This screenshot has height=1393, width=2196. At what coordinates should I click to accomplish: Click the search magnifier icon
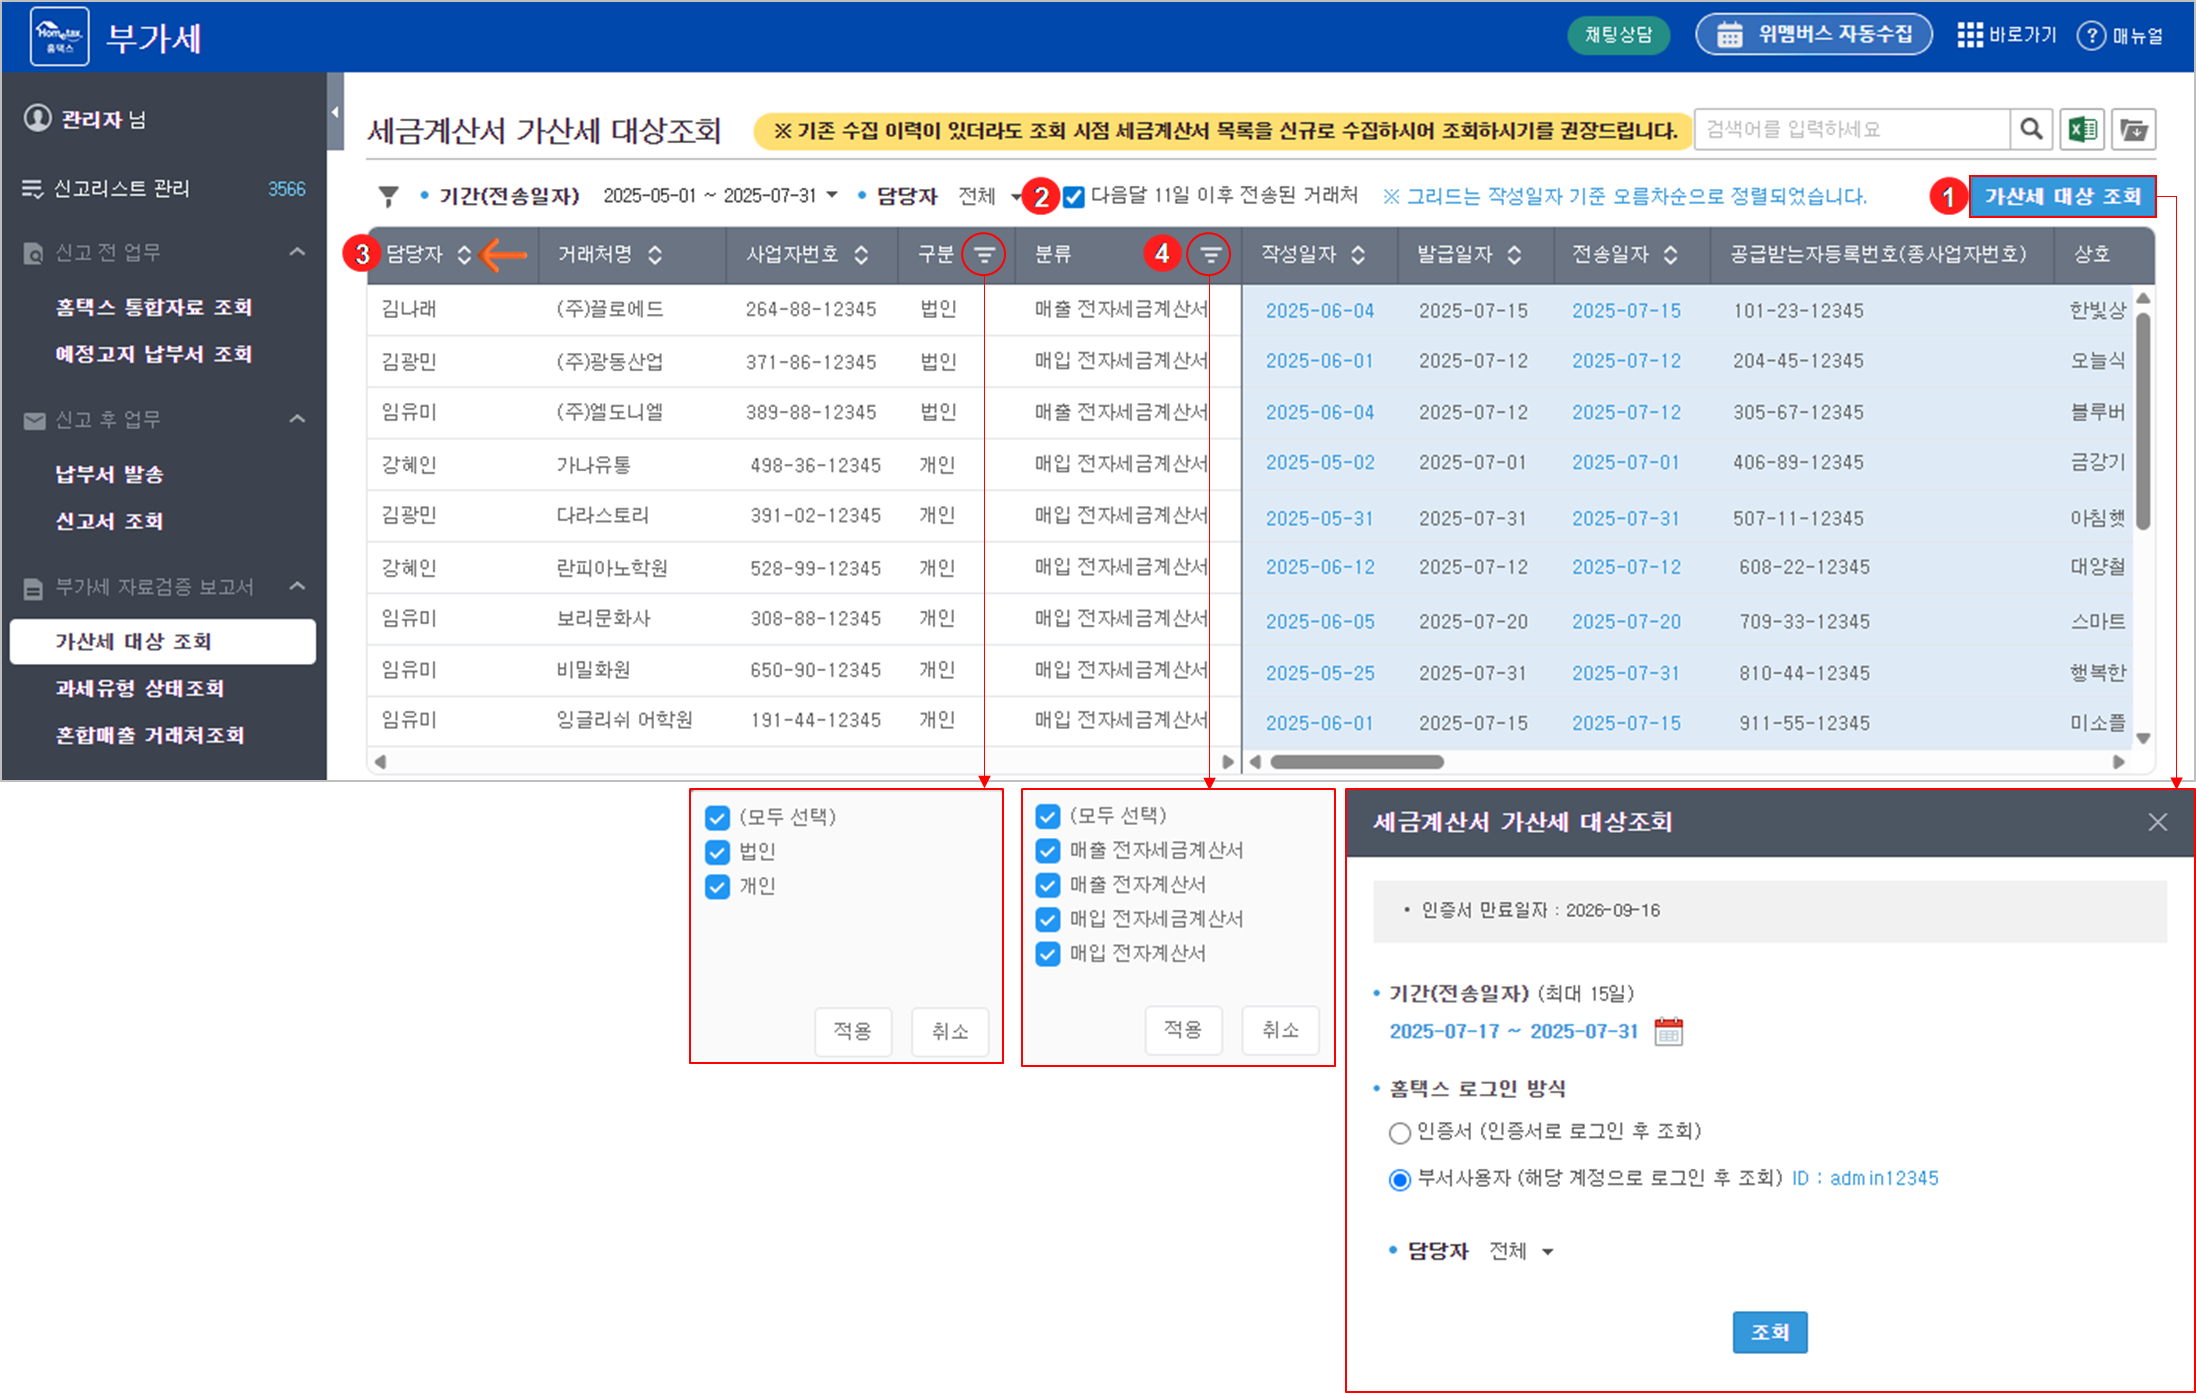pyautogui.click(x=2031, y=129)
